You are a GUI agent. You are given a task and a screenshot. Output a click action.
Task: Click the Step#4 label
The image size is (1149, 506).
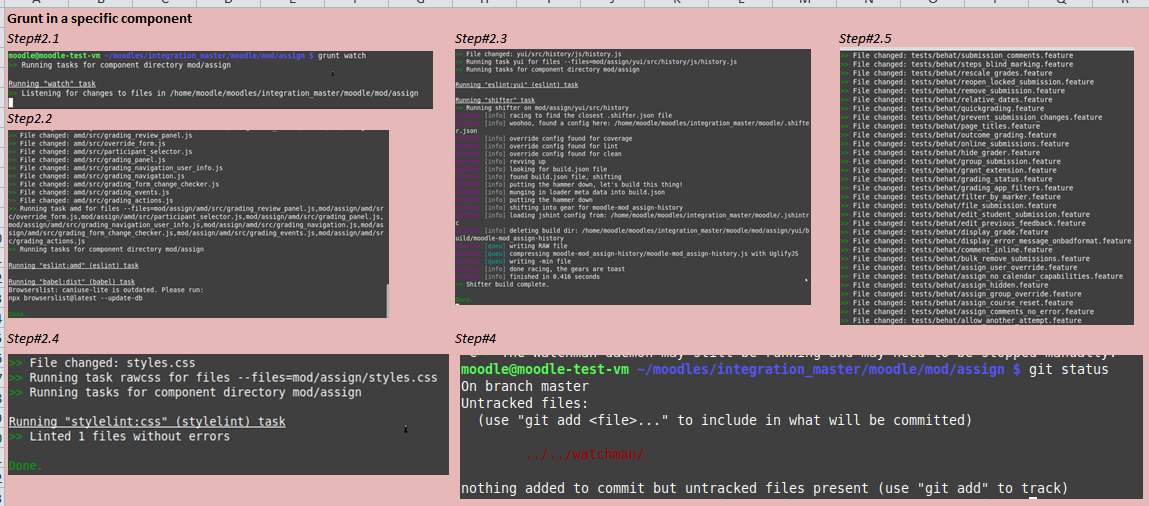476,338
